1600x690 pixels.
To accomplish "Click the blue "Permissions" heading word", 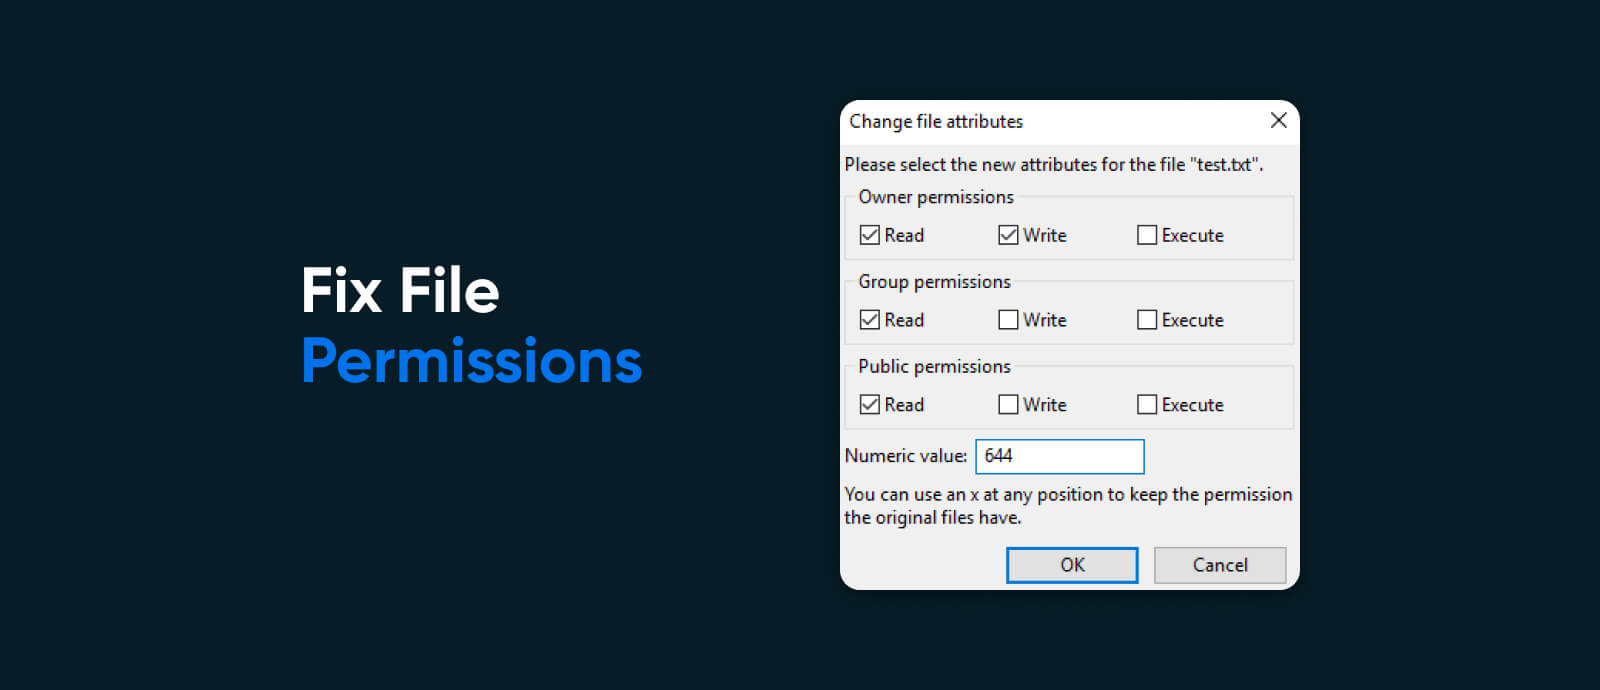I will click(471, 361).
